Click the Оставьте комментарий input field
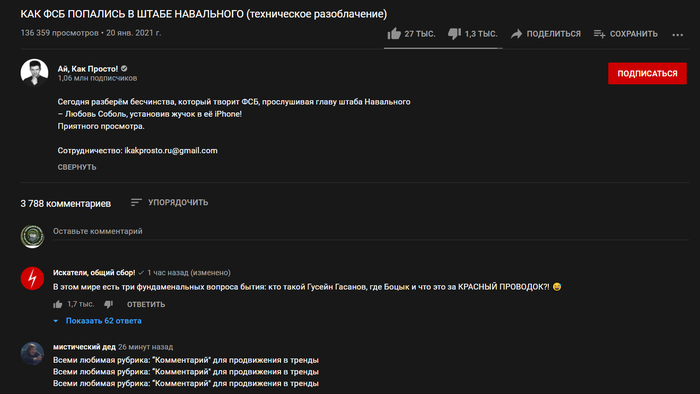The height and width of the screenshot is (394, 700). (x=371, y=232)
